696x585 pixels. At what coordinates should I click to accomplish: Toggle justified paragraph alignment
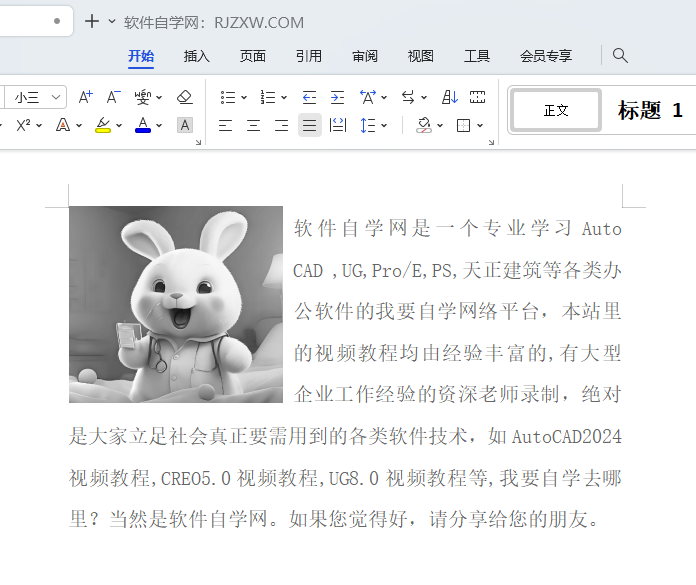coord(310,125)
